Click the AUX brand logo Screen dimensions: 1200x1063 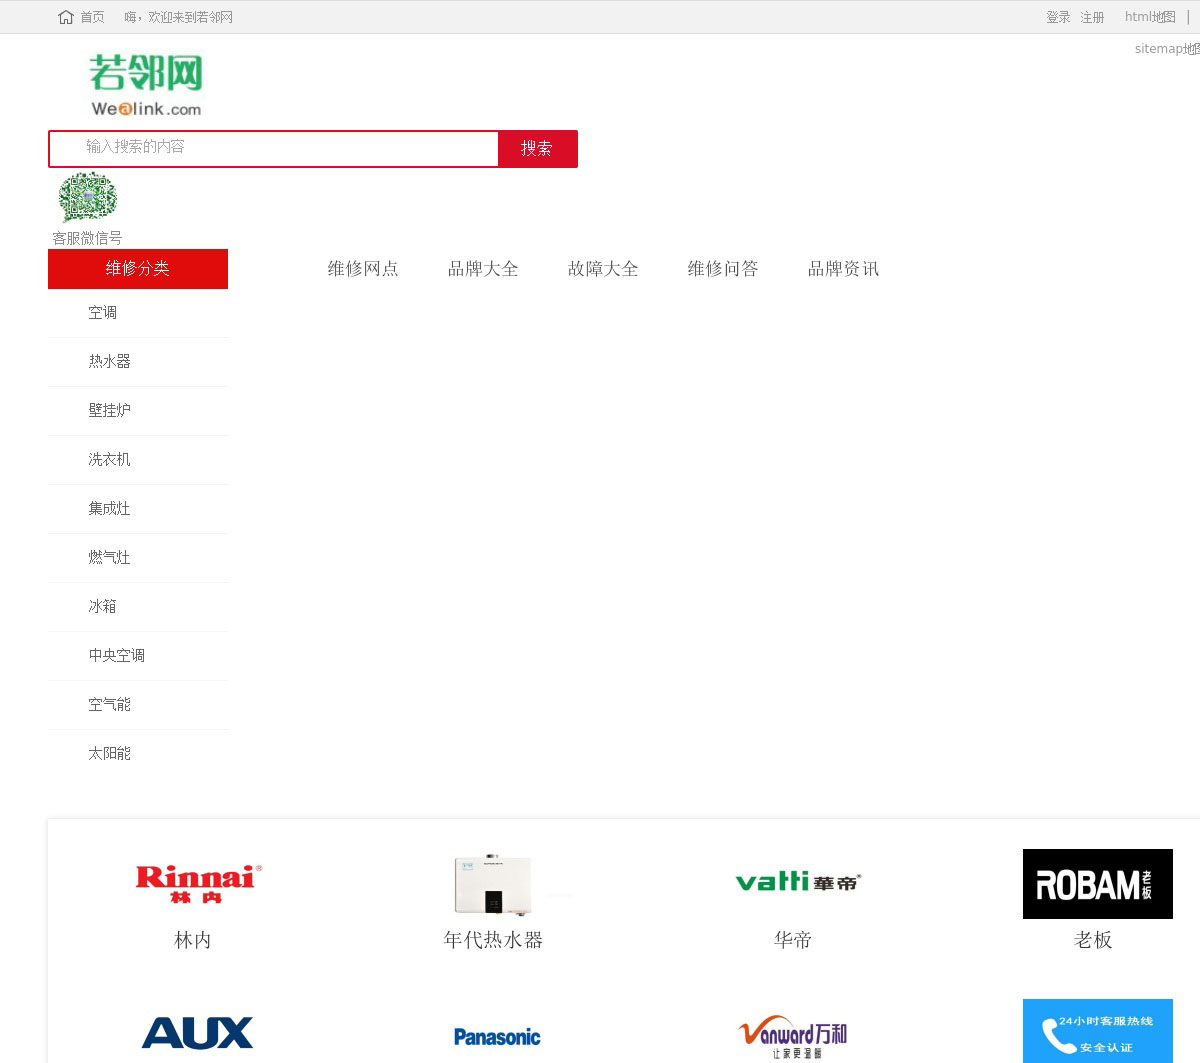coord(197,1033)
